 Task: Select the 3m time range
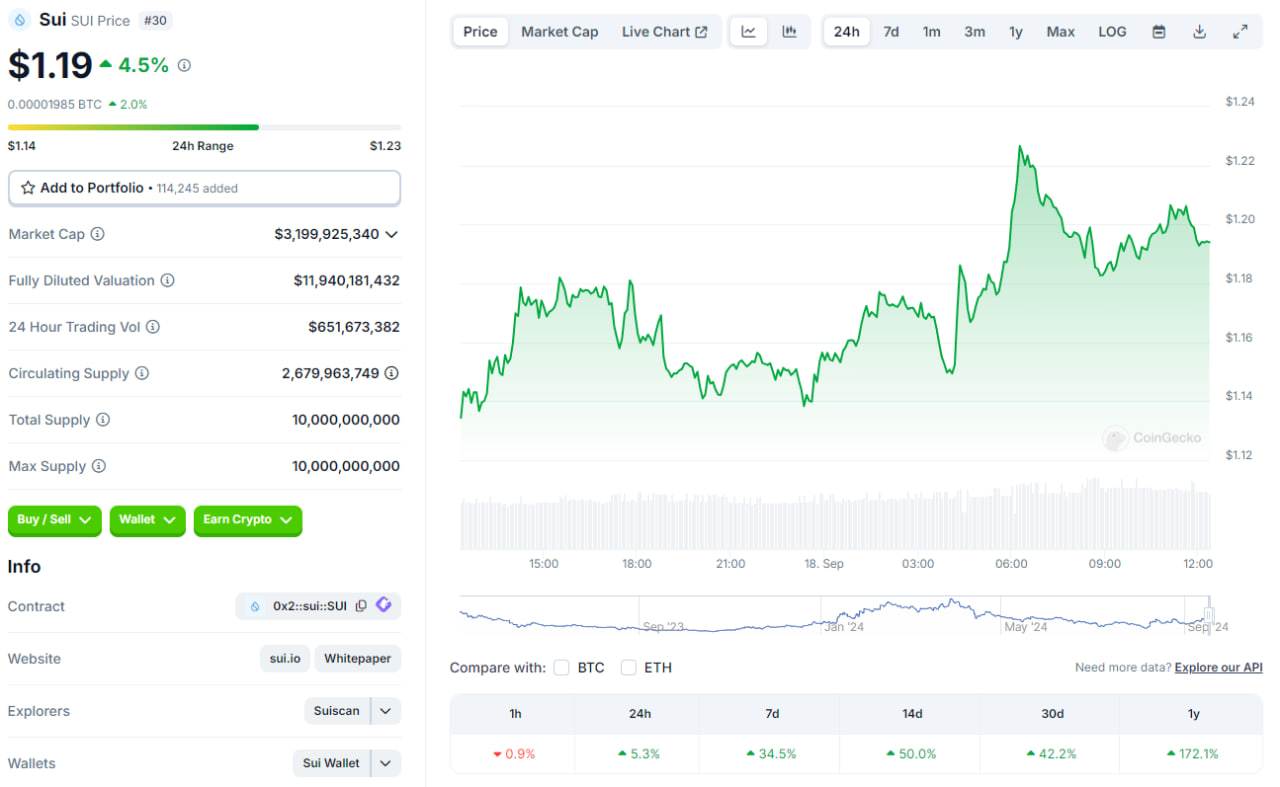(x=975, y=32)
